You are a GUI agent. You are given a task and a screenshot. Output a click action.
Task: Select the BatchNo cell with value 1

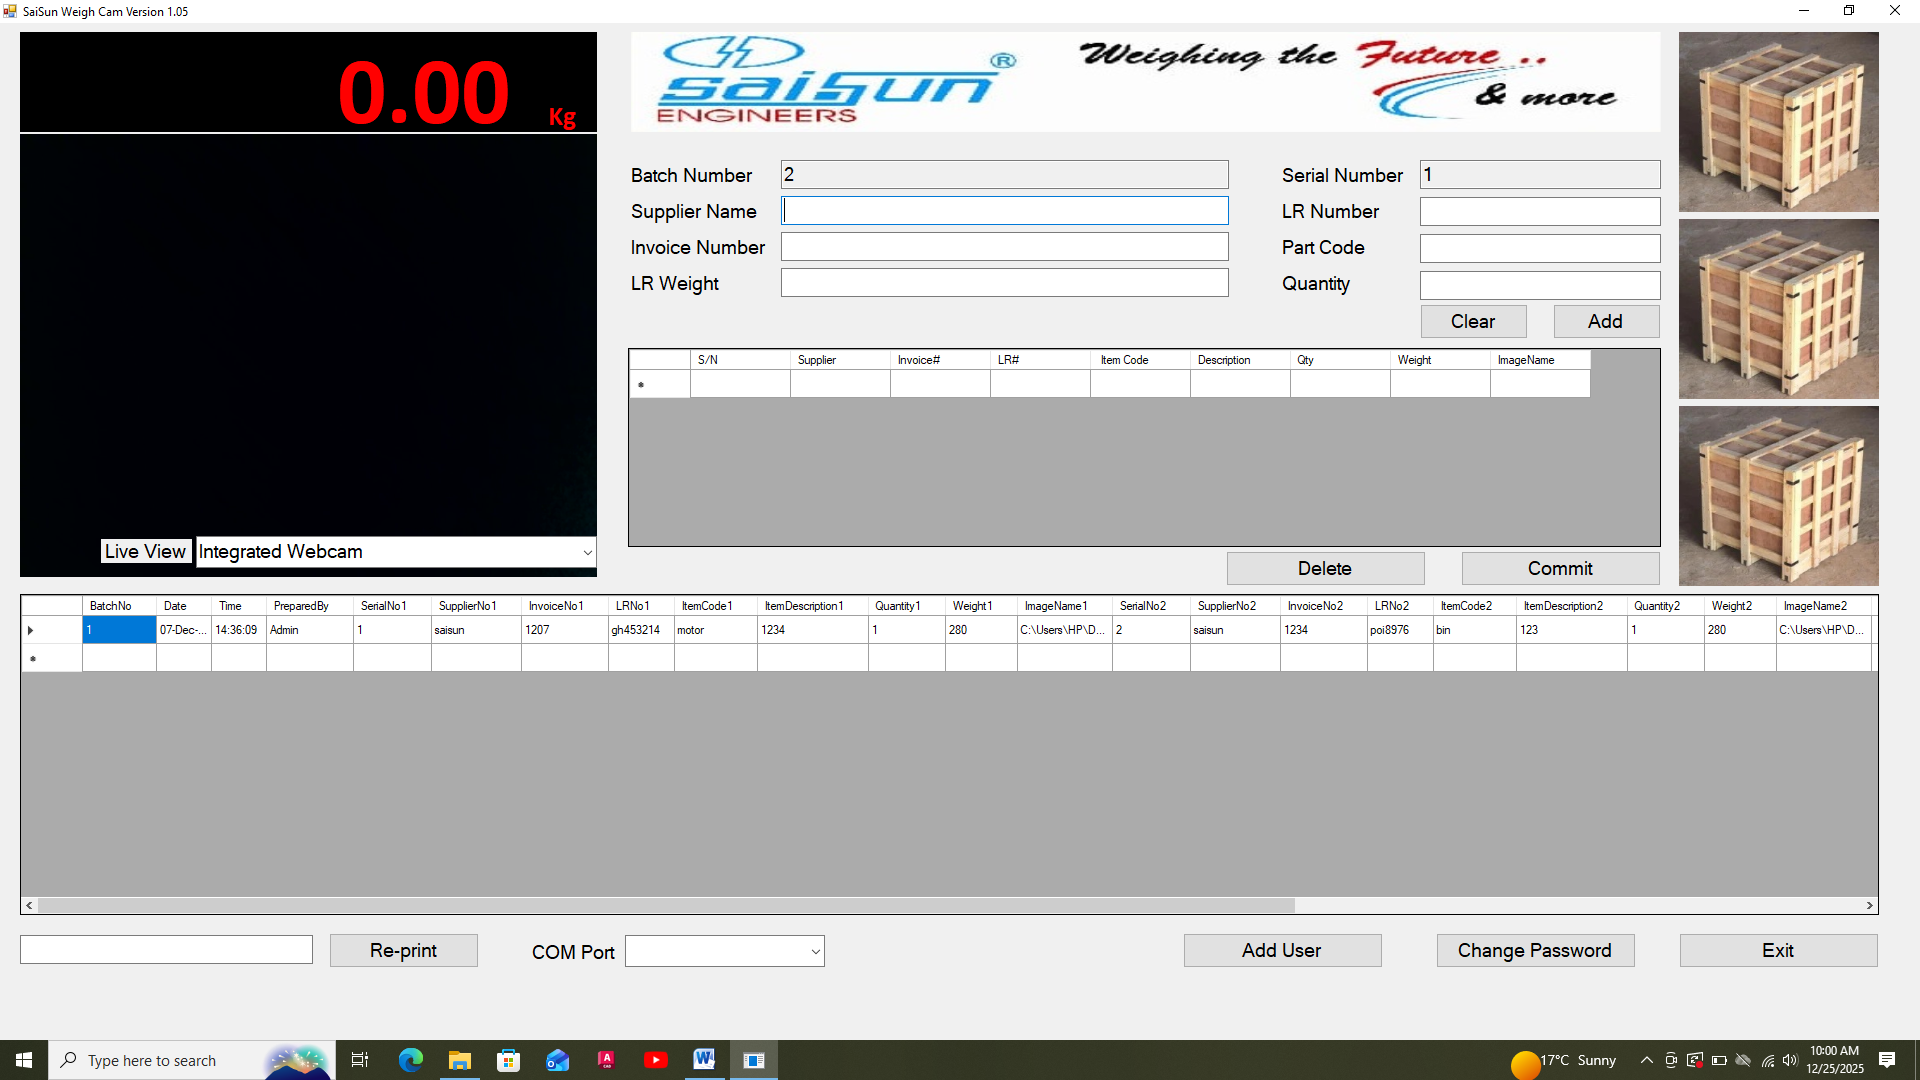pos(118,630)
